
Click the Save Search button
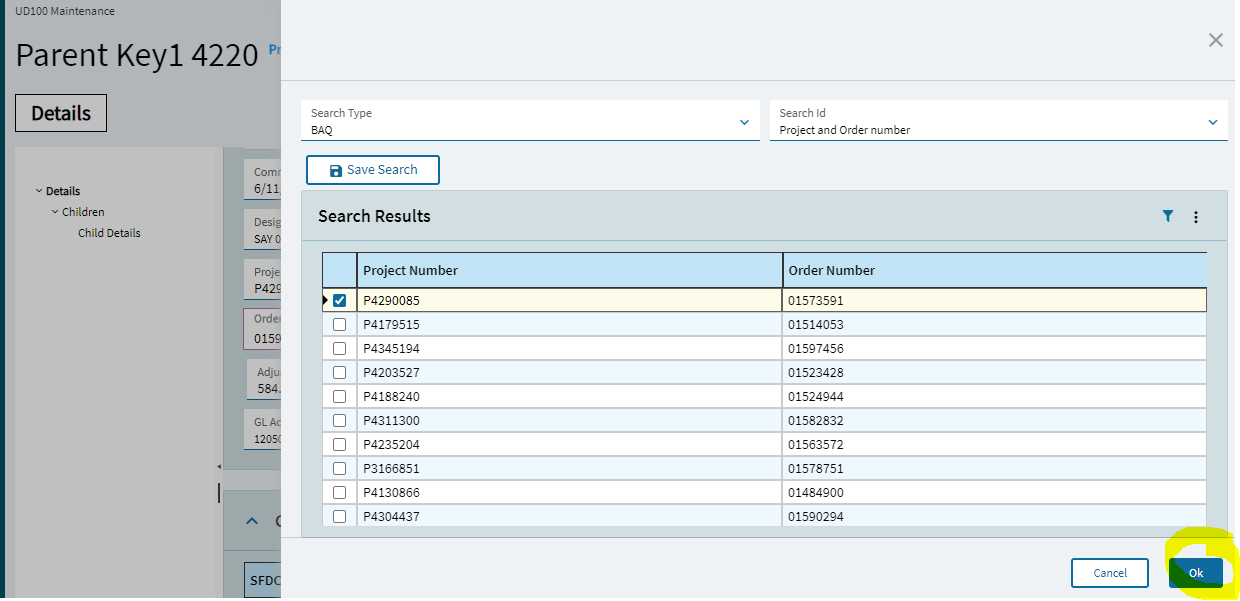click(373, 170)
